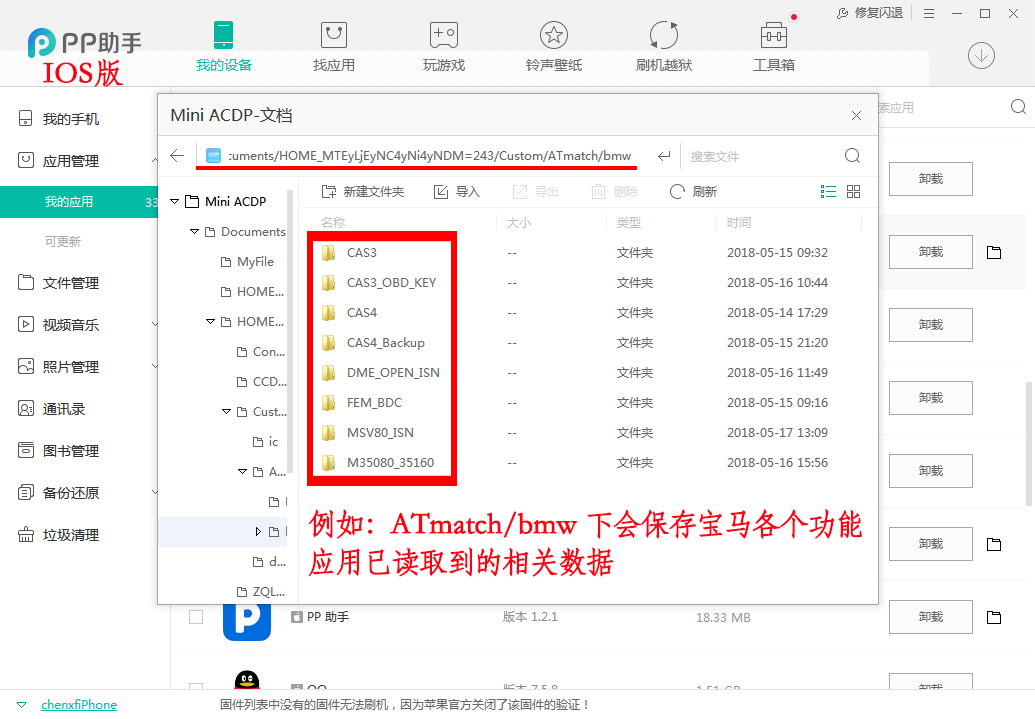Click 刷新 refresh button
This screenshot has height=719, width=1035.
point(693,191)
